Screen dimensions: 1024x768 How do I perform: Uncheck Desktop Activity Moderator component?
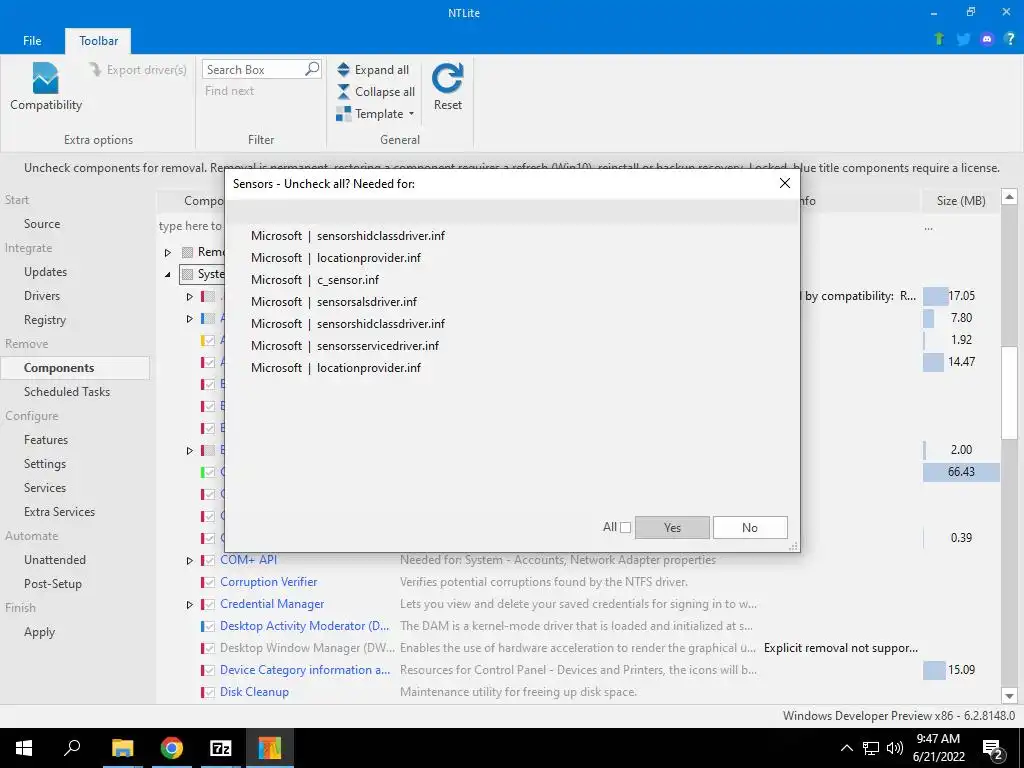(x=209, y=626)
